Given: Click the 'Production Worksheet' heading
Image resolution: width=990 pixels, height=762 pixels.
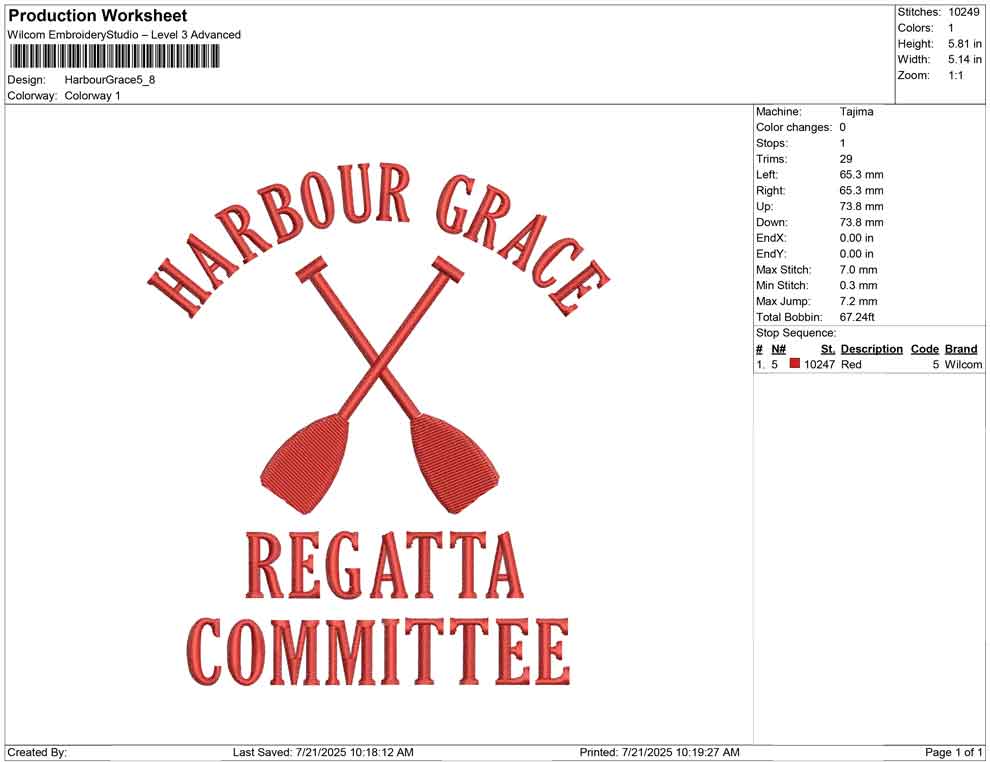Looking at the screenshot, I should 98,15.
